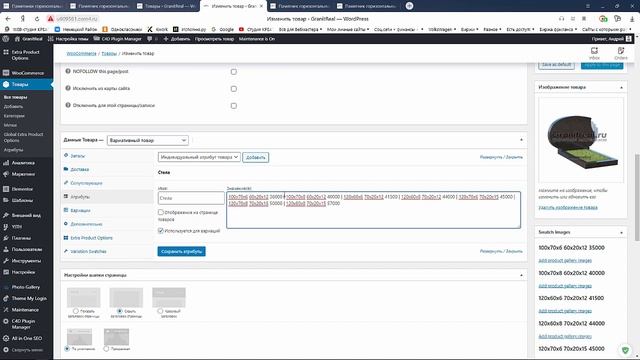640x360 pixels.
Task: Expand the Биржа фриланса bookmarks folder
Action: [x=558, y=29]
